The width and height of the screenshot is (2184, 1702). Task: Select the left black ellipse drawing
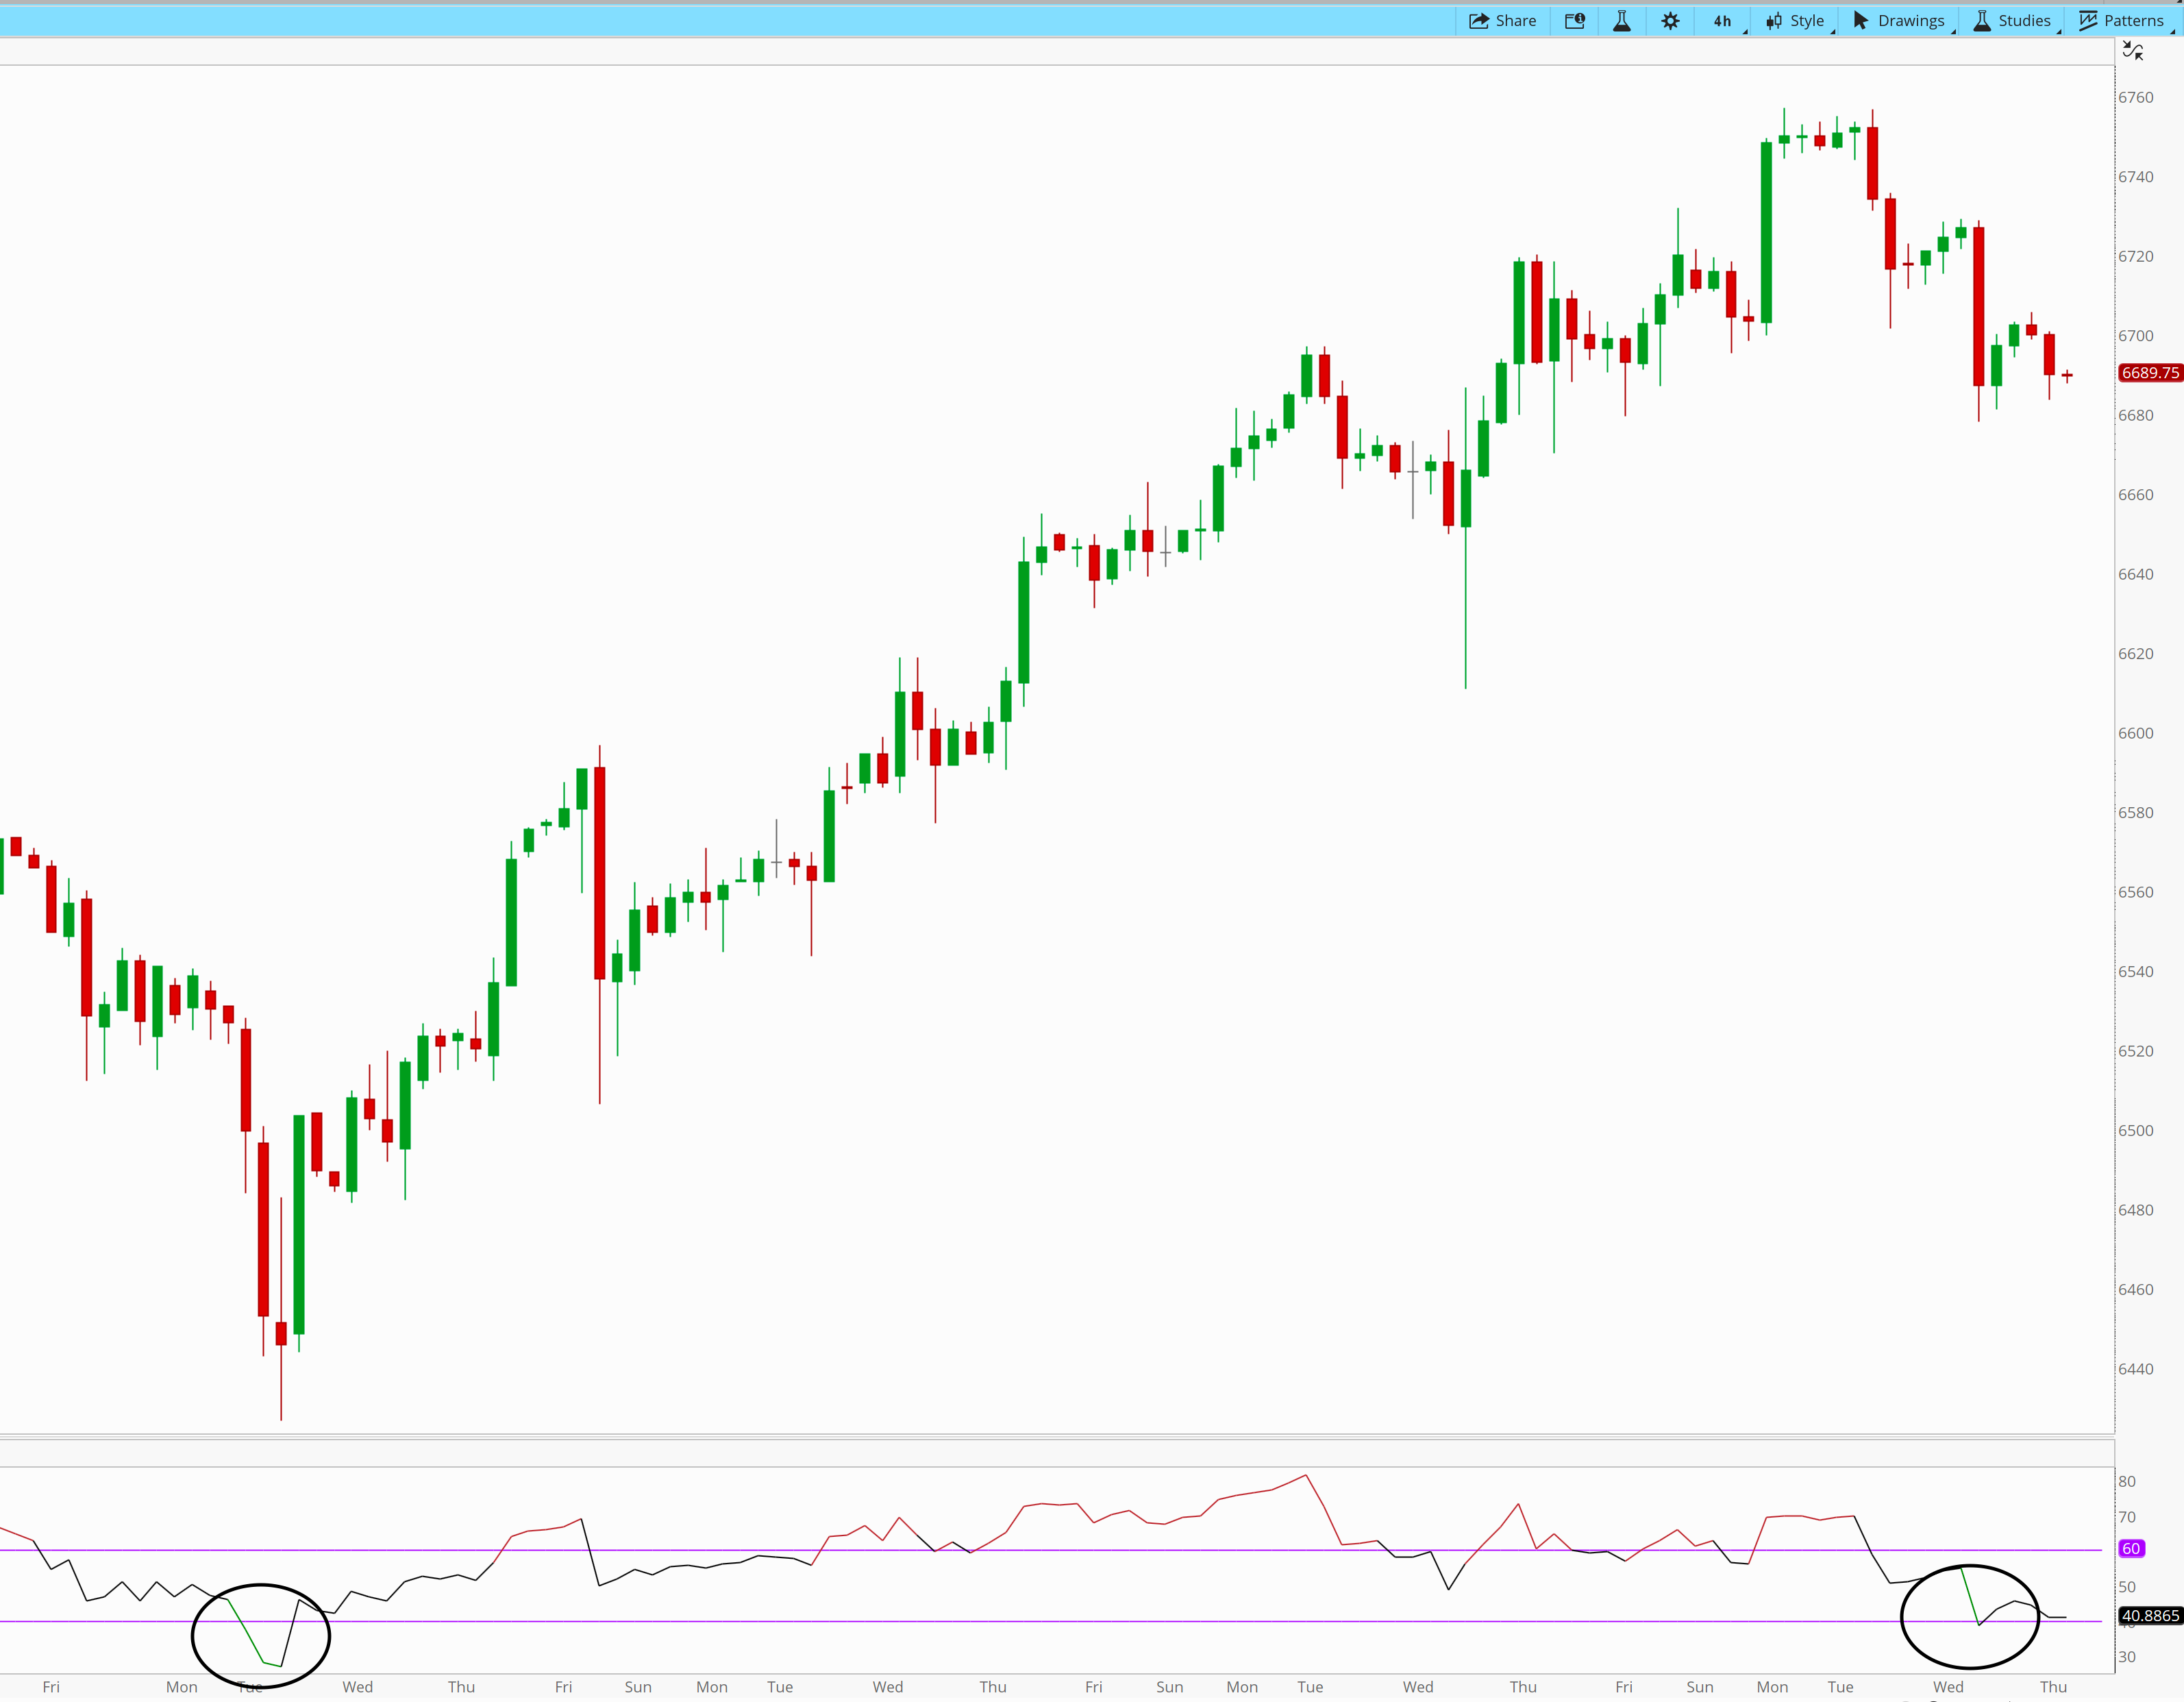[192, 1637]
